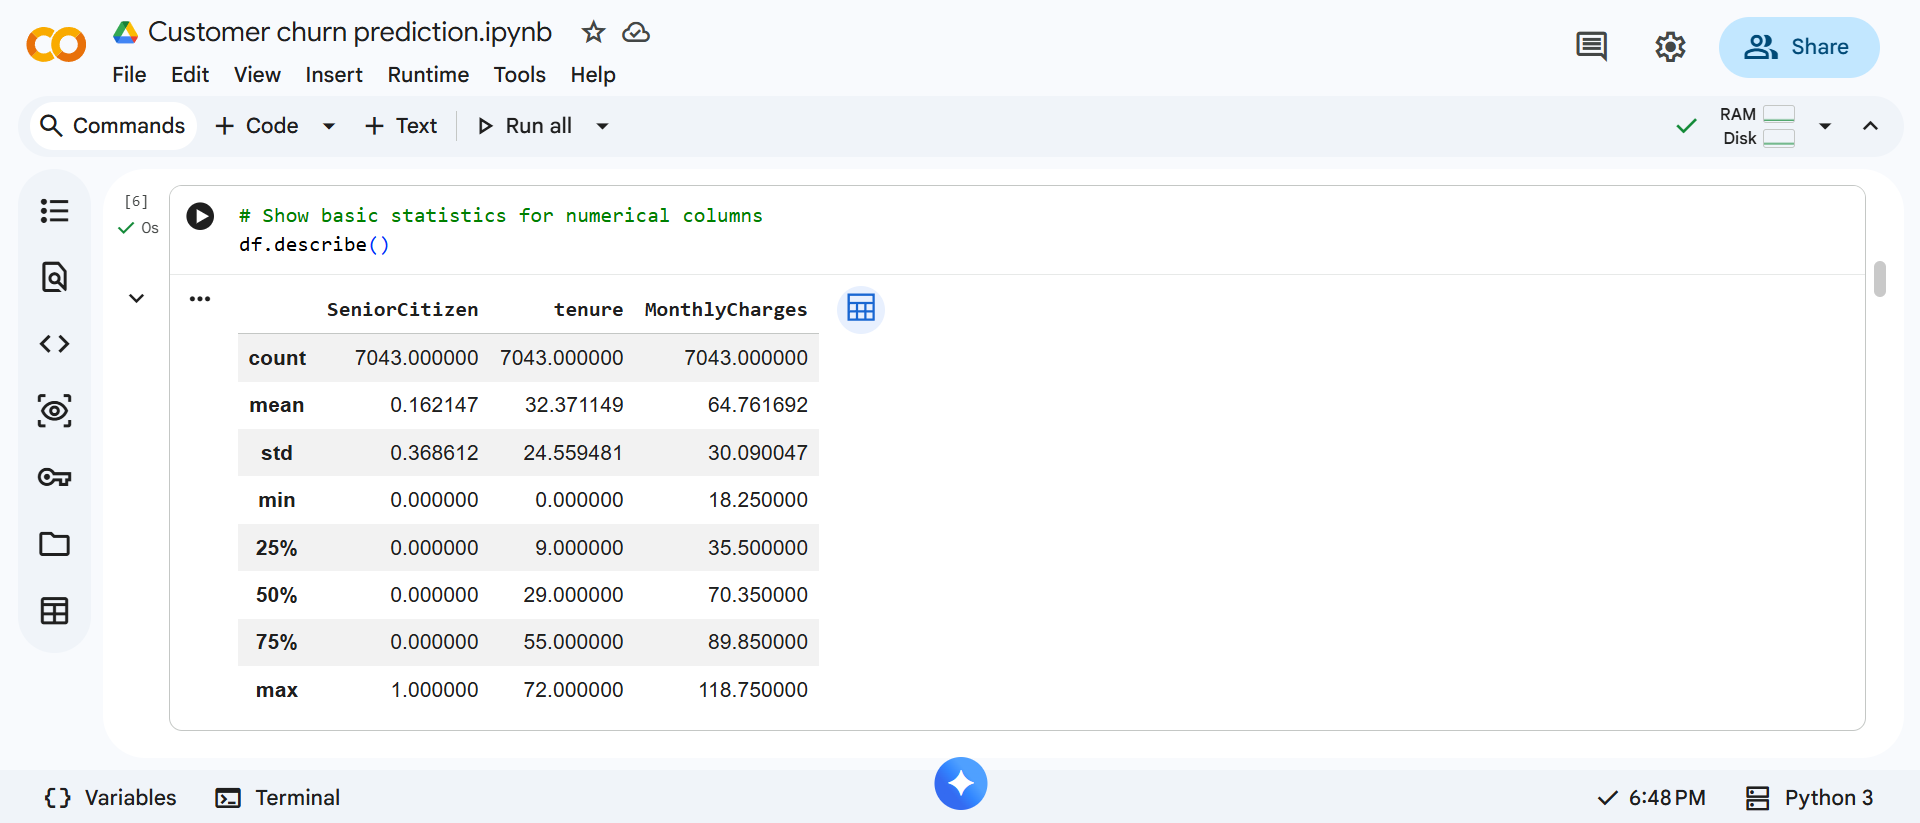Viewport: 1920px width, 823px height.
Task: Open the data explorer table icon in sidebar
Action: point(54,611)
